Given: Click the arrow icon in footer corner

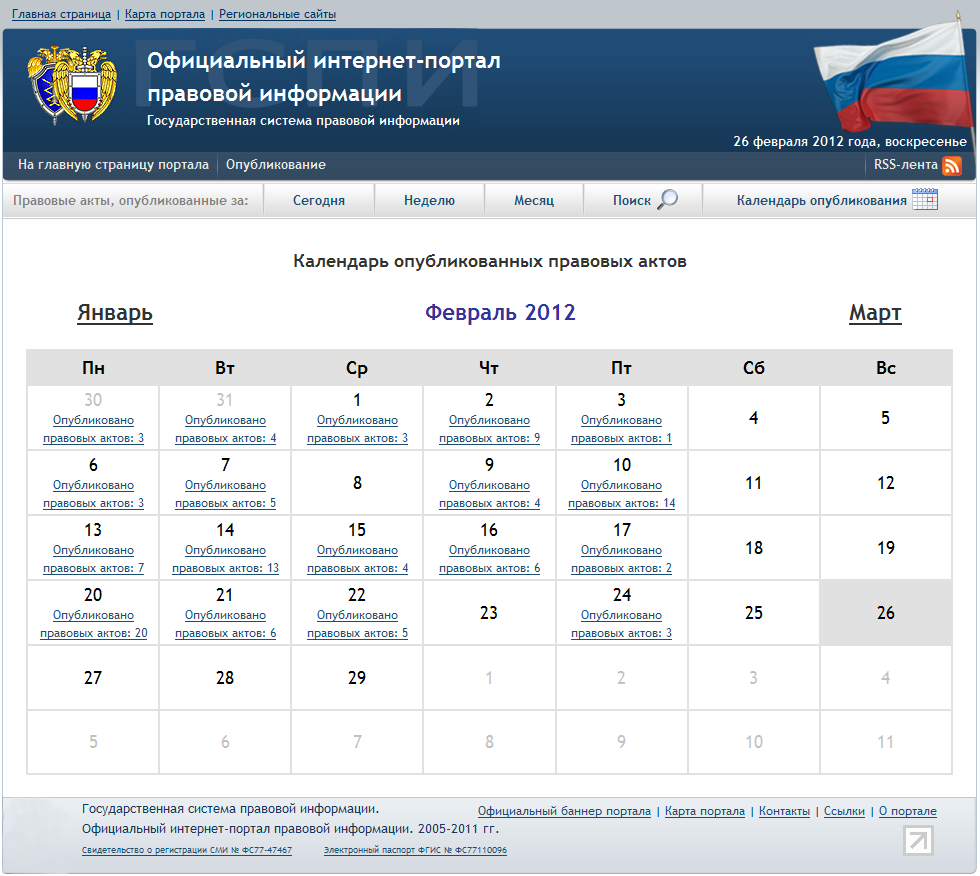Looking at the screenshot, I should point(917,840).
